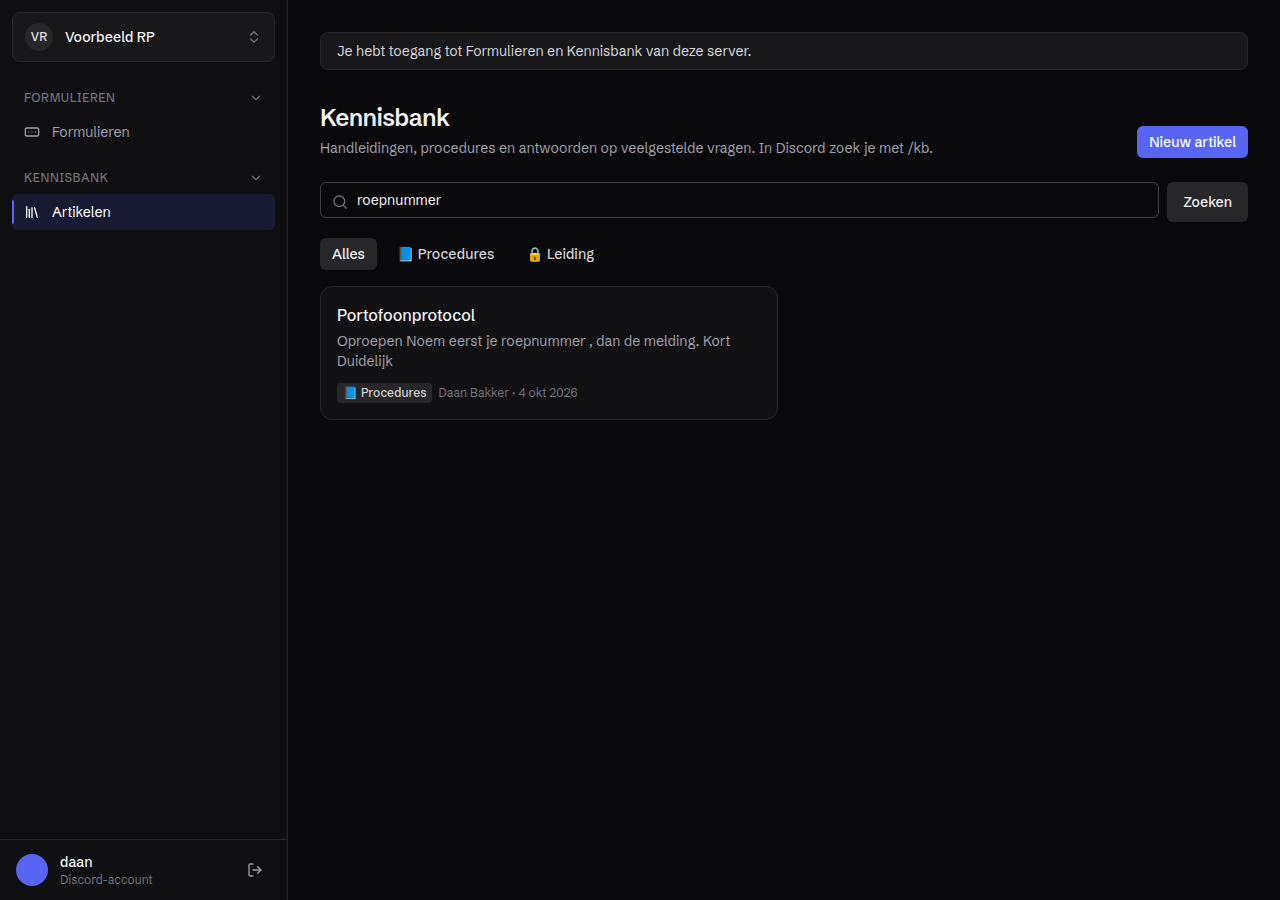Collapse the FORMULIEREN section chevron
The height and width of the screenshot is (900, 1280).
tap(256, 98)
